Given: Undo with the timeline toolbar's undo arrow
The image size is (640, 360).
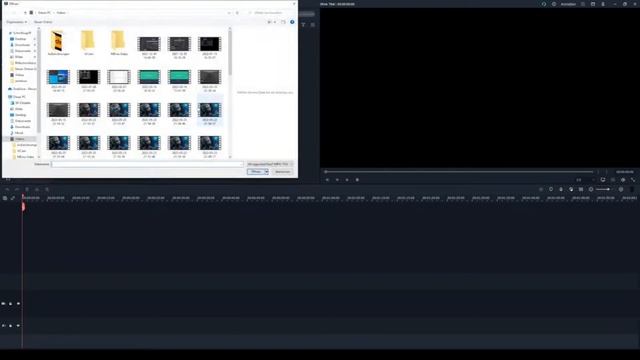Looking at the screenshot, I should [x=7, y=189].
